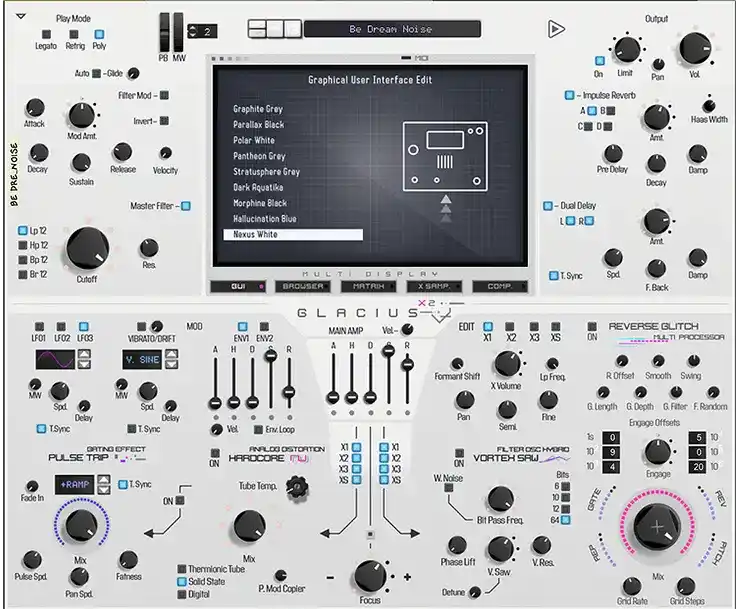The image size is (740, 609).
Task: Open the BROWSER display tab
Action: pyautogui.click(x=303, y=286)
